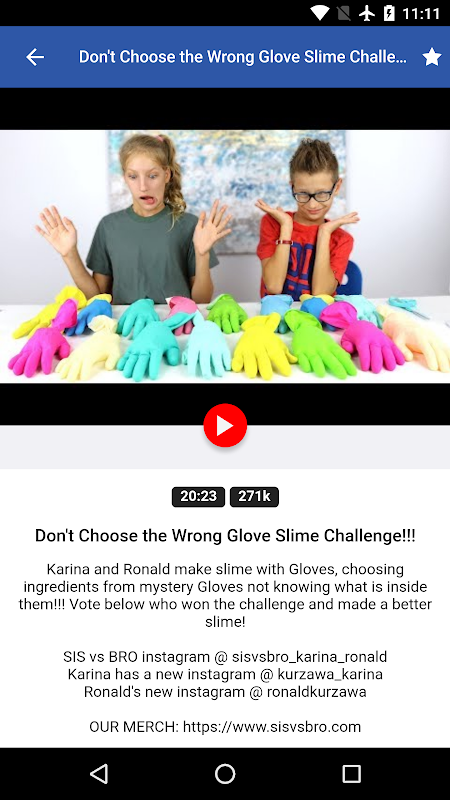Open recent apps square button
The width and height of the screenshot is (450, 800).
point(351,773)
